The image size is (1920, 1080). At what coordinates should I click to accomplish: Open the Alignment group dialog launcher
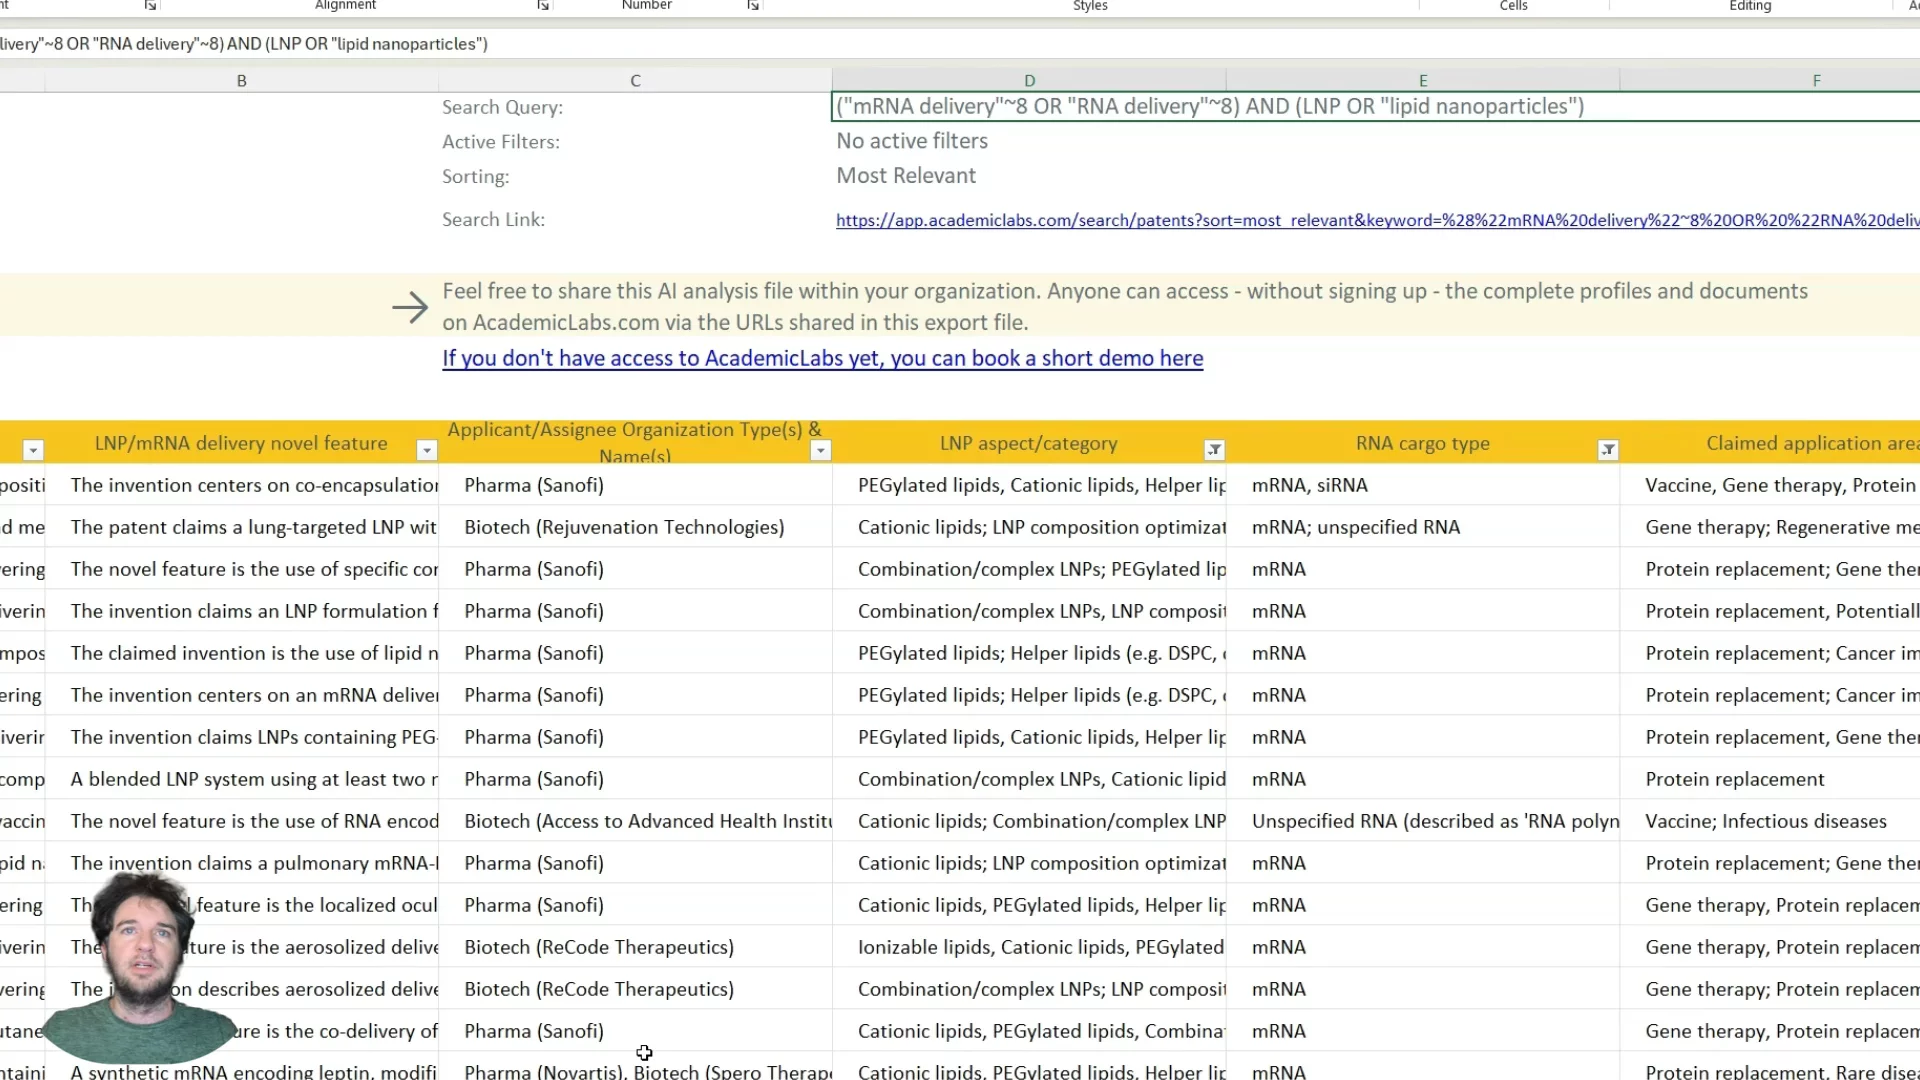coord(543,6)
